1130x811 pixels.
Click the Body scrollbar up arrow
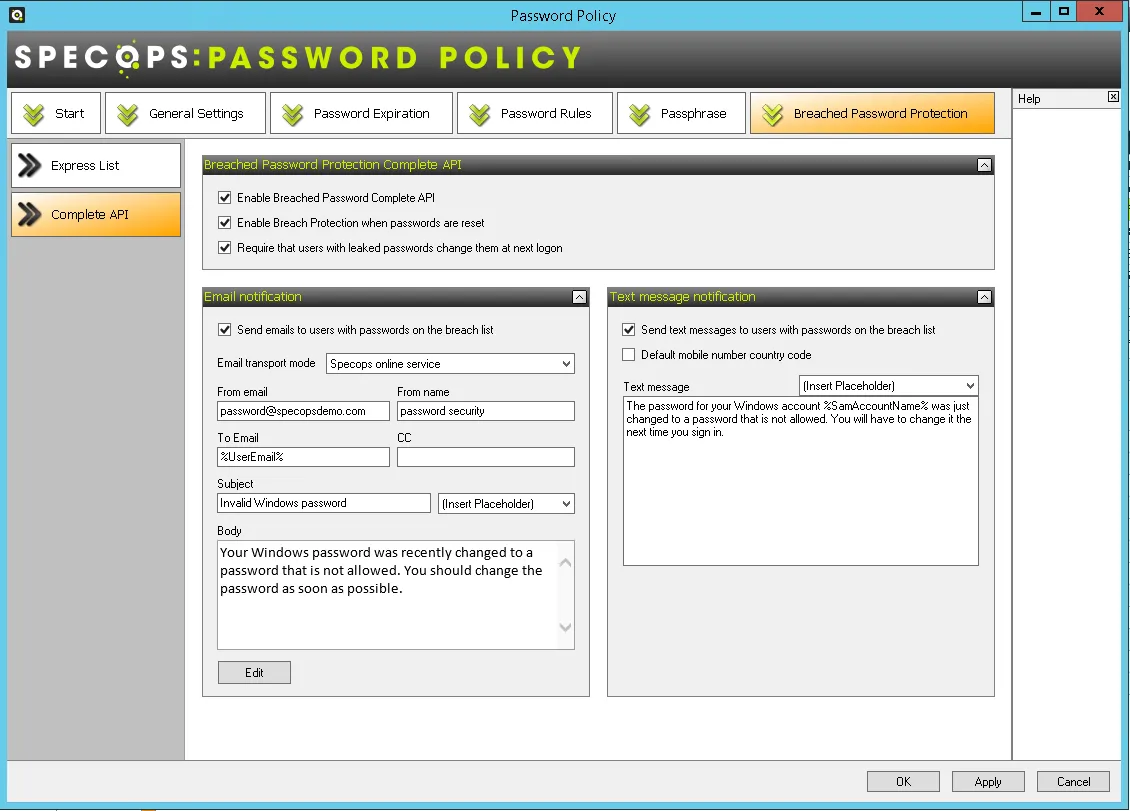click(566, 563)
